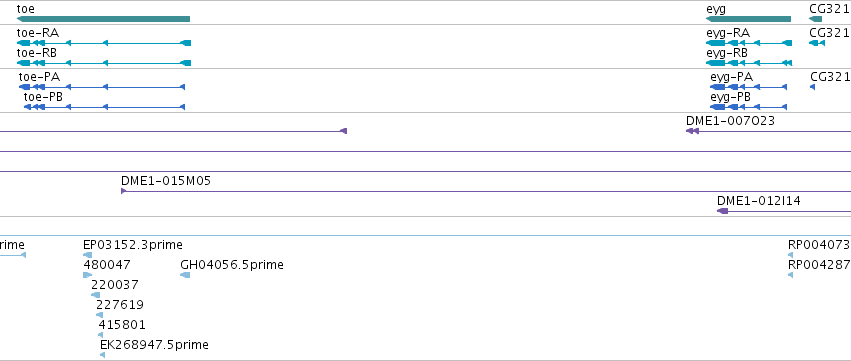Select the eyg-PB protein glyph

click(x=748, y=107)
